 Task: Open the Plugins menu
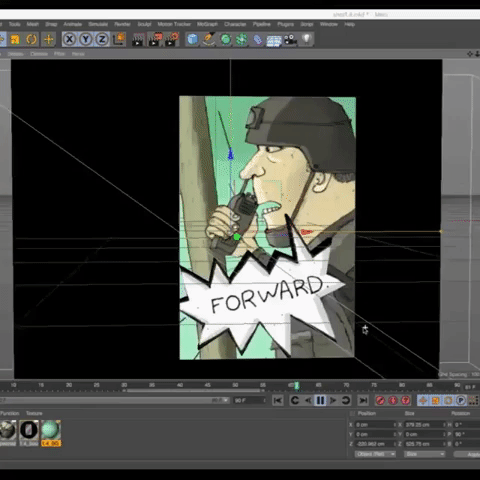(x=285, y=24)
